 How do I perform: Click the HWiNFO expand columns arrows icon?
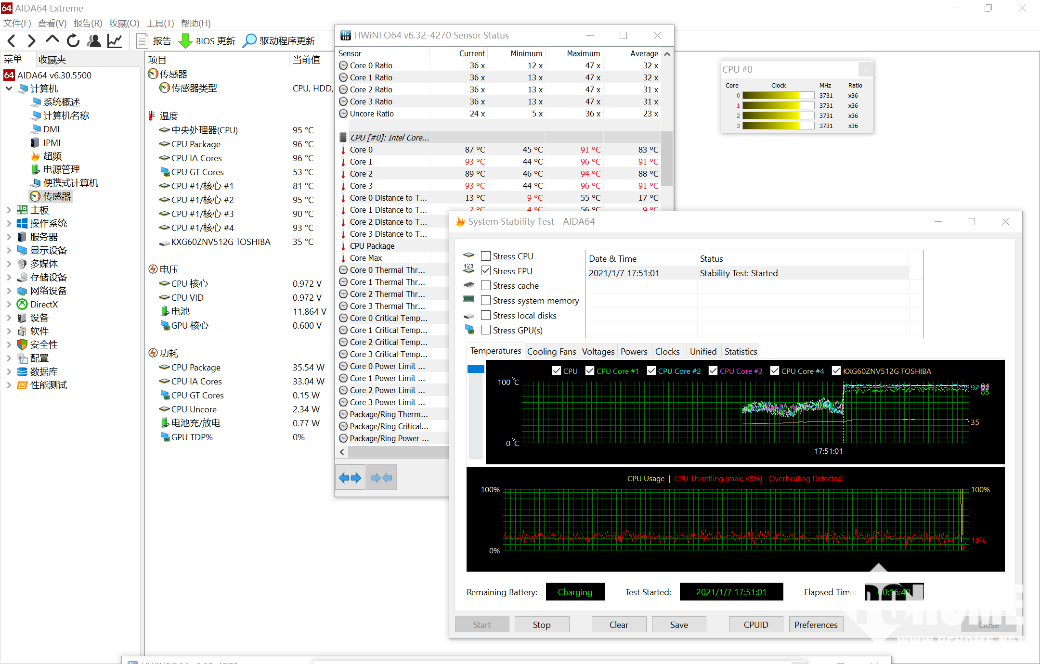[350, 479]
